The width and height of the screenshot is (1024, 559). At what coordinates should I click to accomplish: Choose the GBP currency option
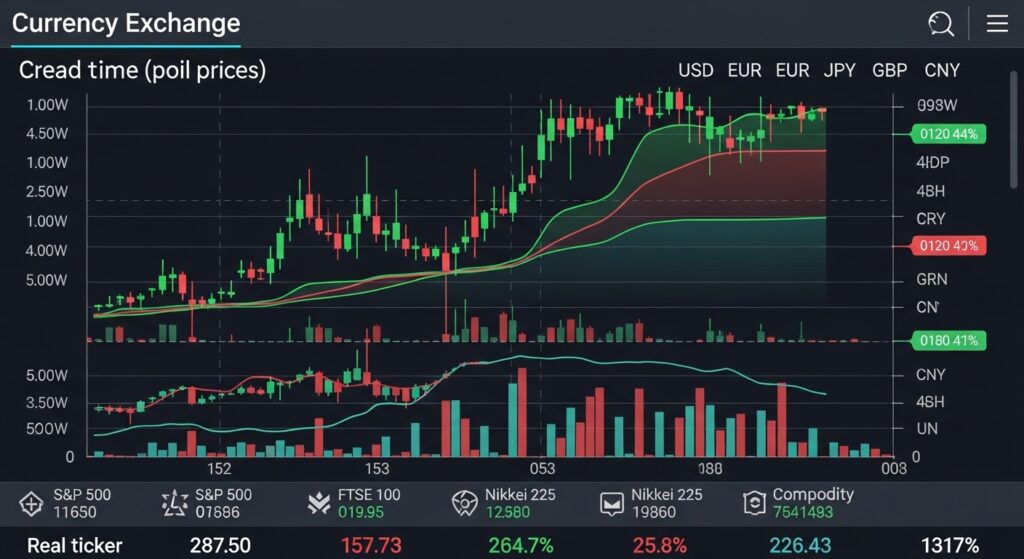(x=890, y=71)
